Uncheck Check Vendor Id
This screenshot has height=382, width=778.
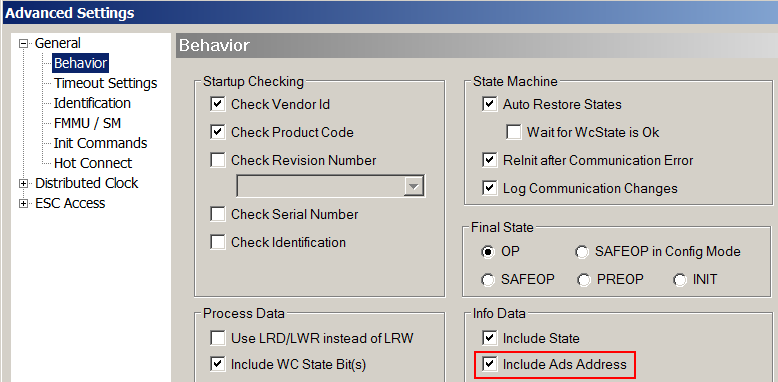pyautogui.click(x=217, y=105)
